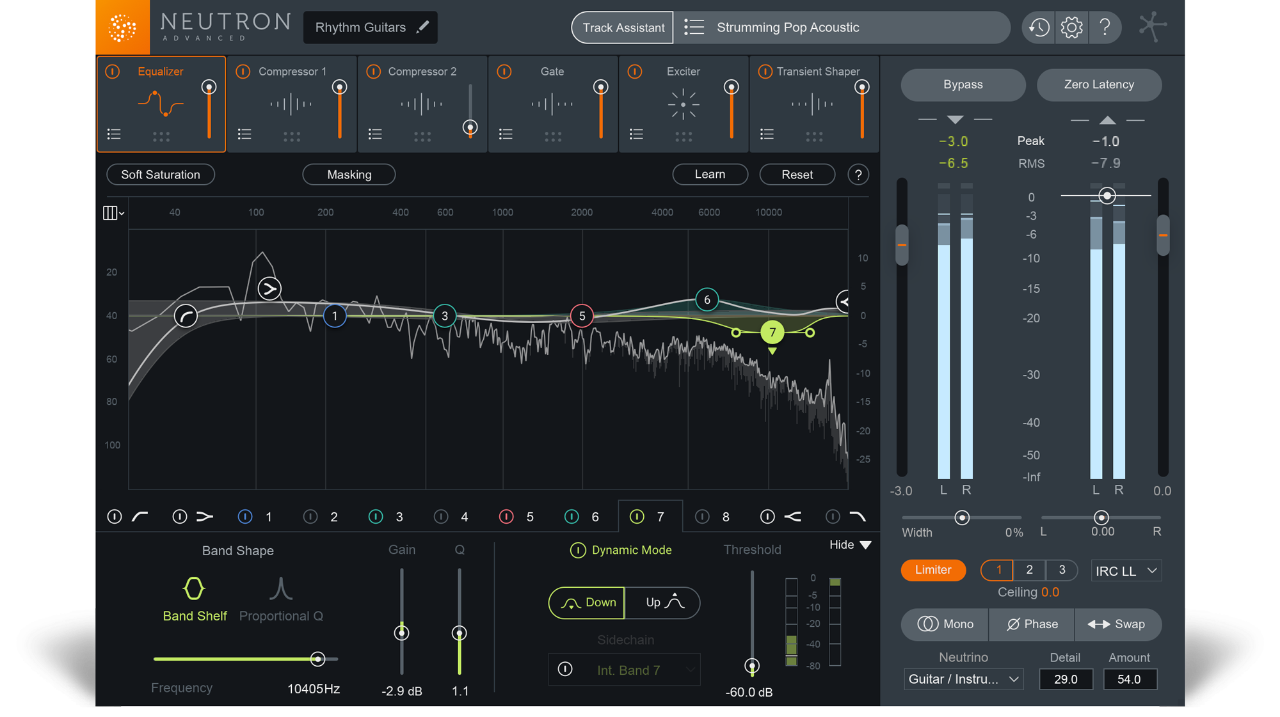This screenshot has height=717, width=1280.
Task: Select band 8 tab
Action: click(714, 517)
